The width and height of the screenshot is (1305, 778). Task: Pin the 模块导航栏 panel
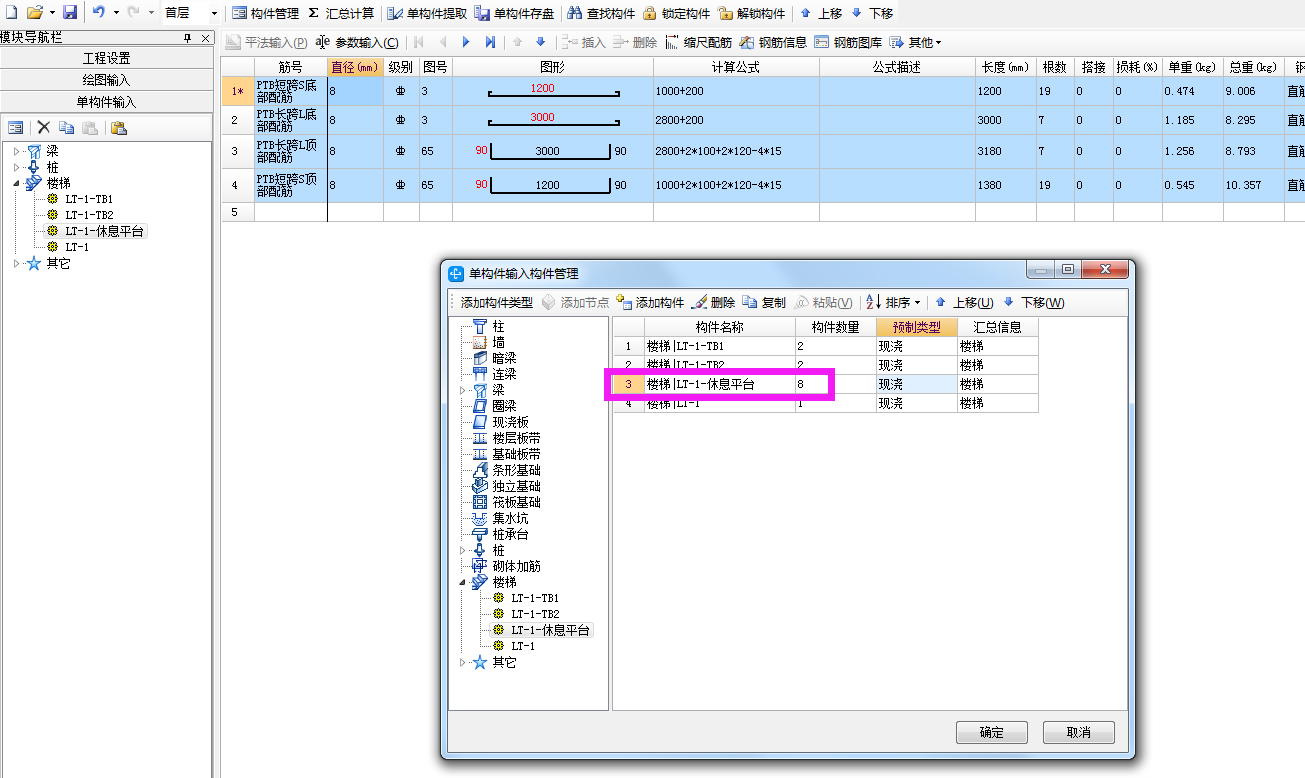pos(188,38)
